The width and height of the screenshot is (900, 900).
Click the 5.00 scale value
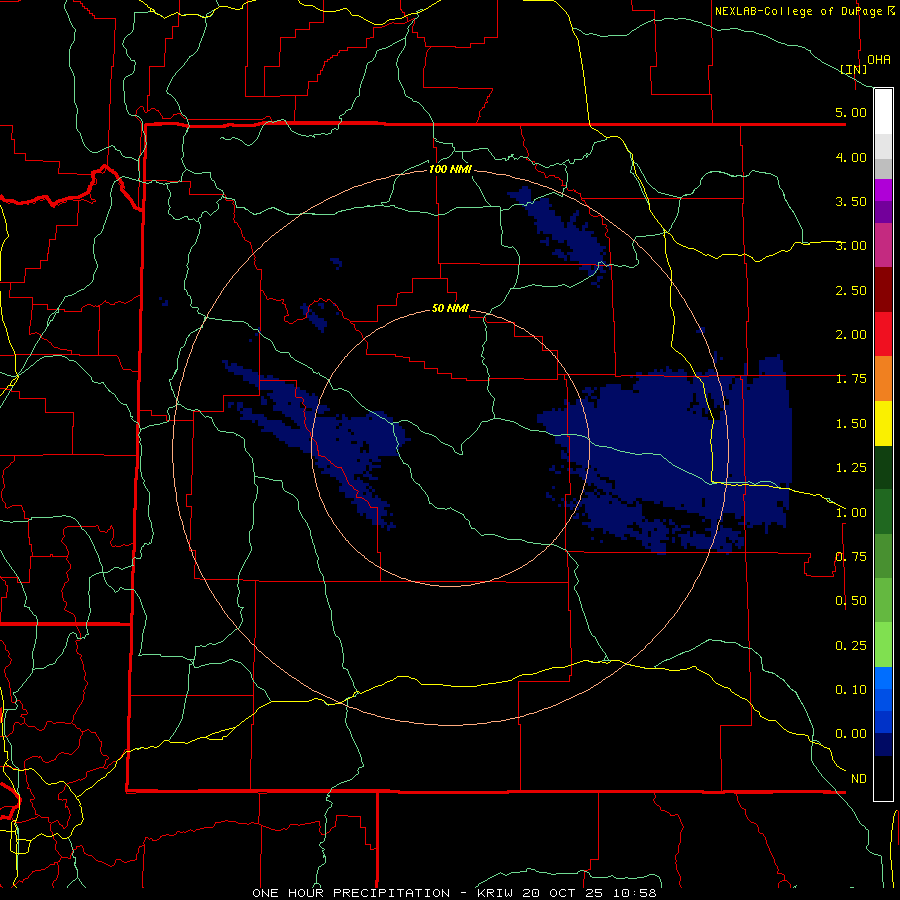(851, 112)
